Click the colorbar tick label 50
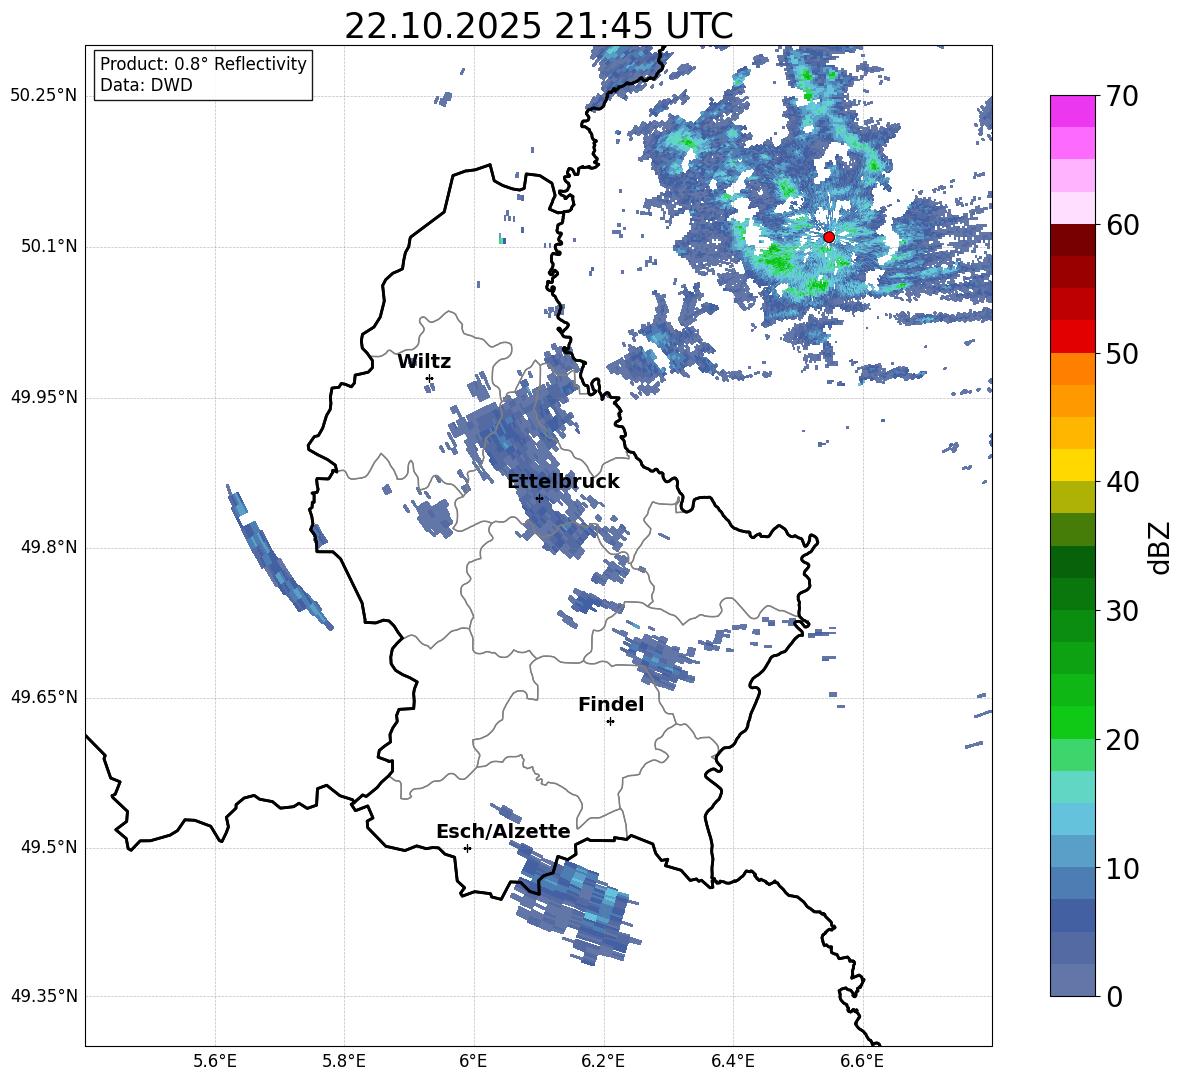The height and width of the screenshot is (1081, 1184). tap(1122, 354)
